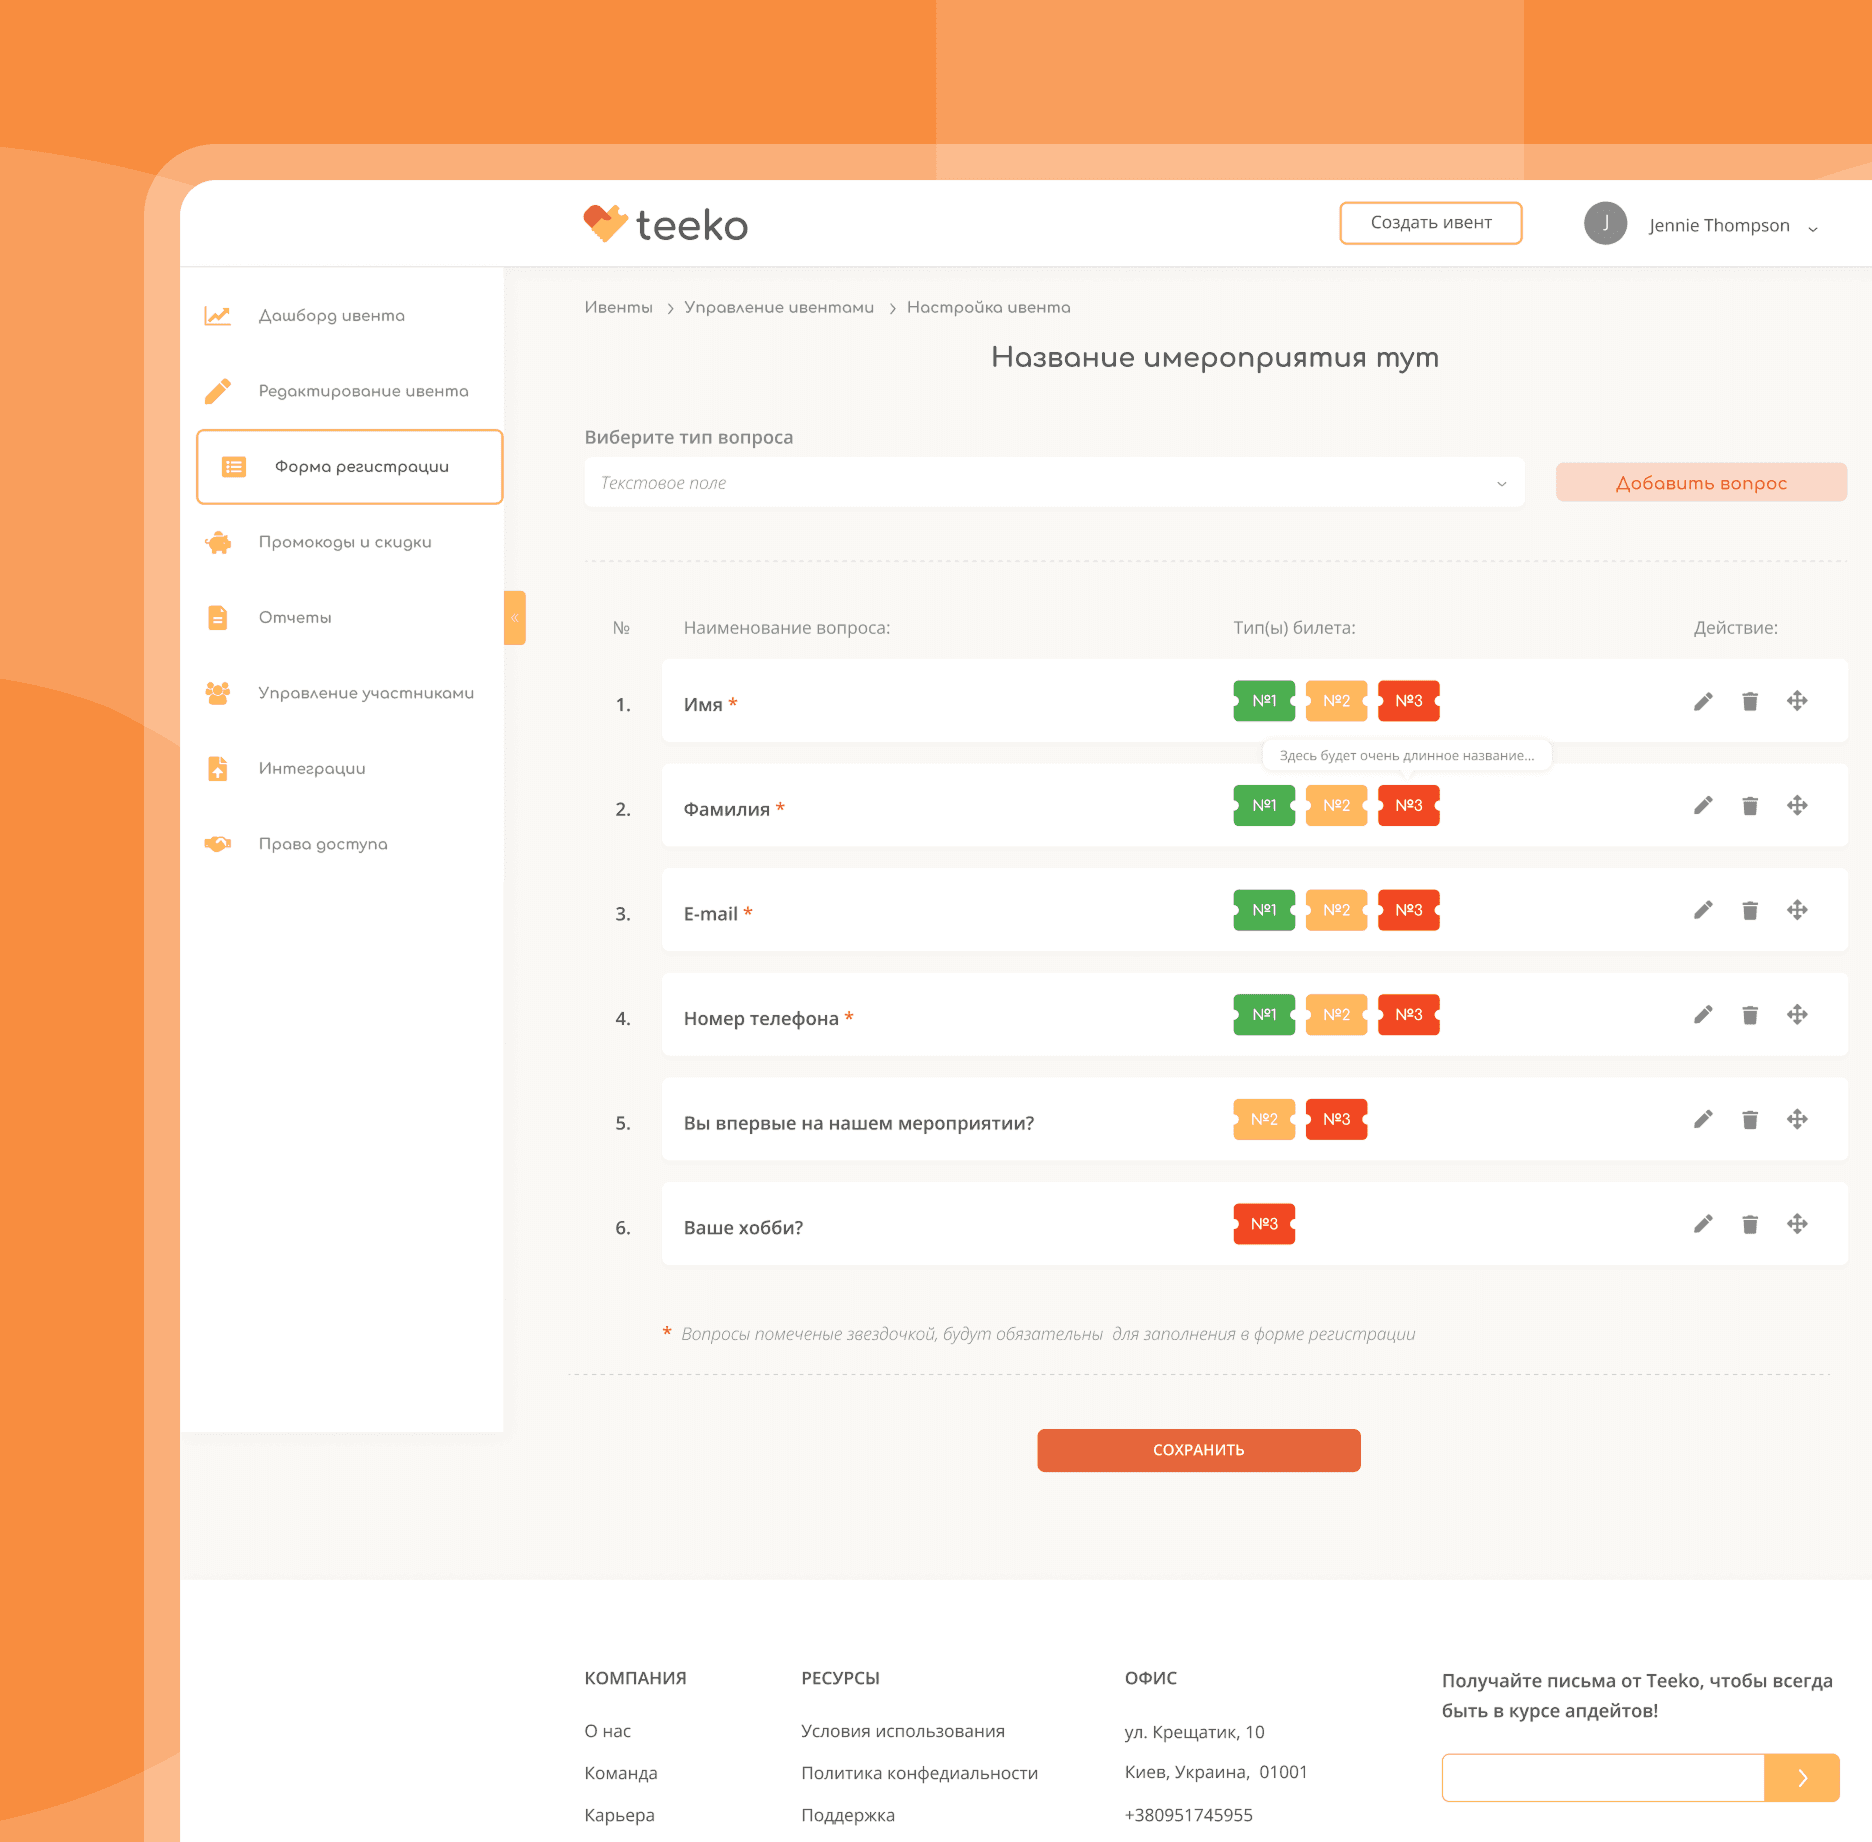The image size is (1872, 1842).
Task: Click trash icon for Ваше хобби? question
Action: coord(1750,1224)
